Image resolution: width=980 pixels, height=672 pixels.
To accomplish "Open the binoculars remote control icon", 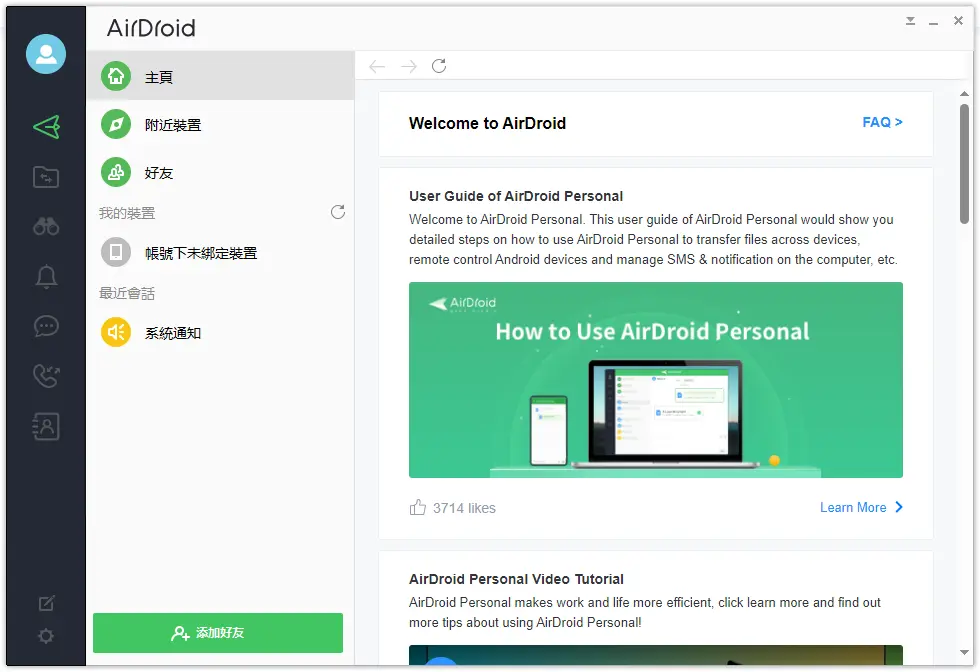I will point(46,226).
